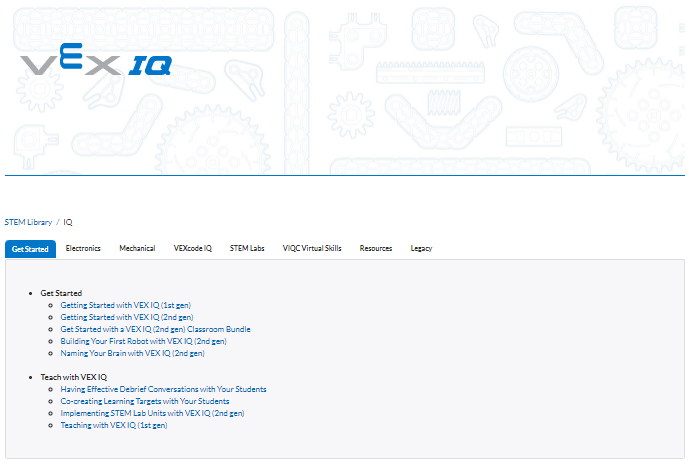Open Co-creating Learning Targets with Your Students

pos(145,401)
